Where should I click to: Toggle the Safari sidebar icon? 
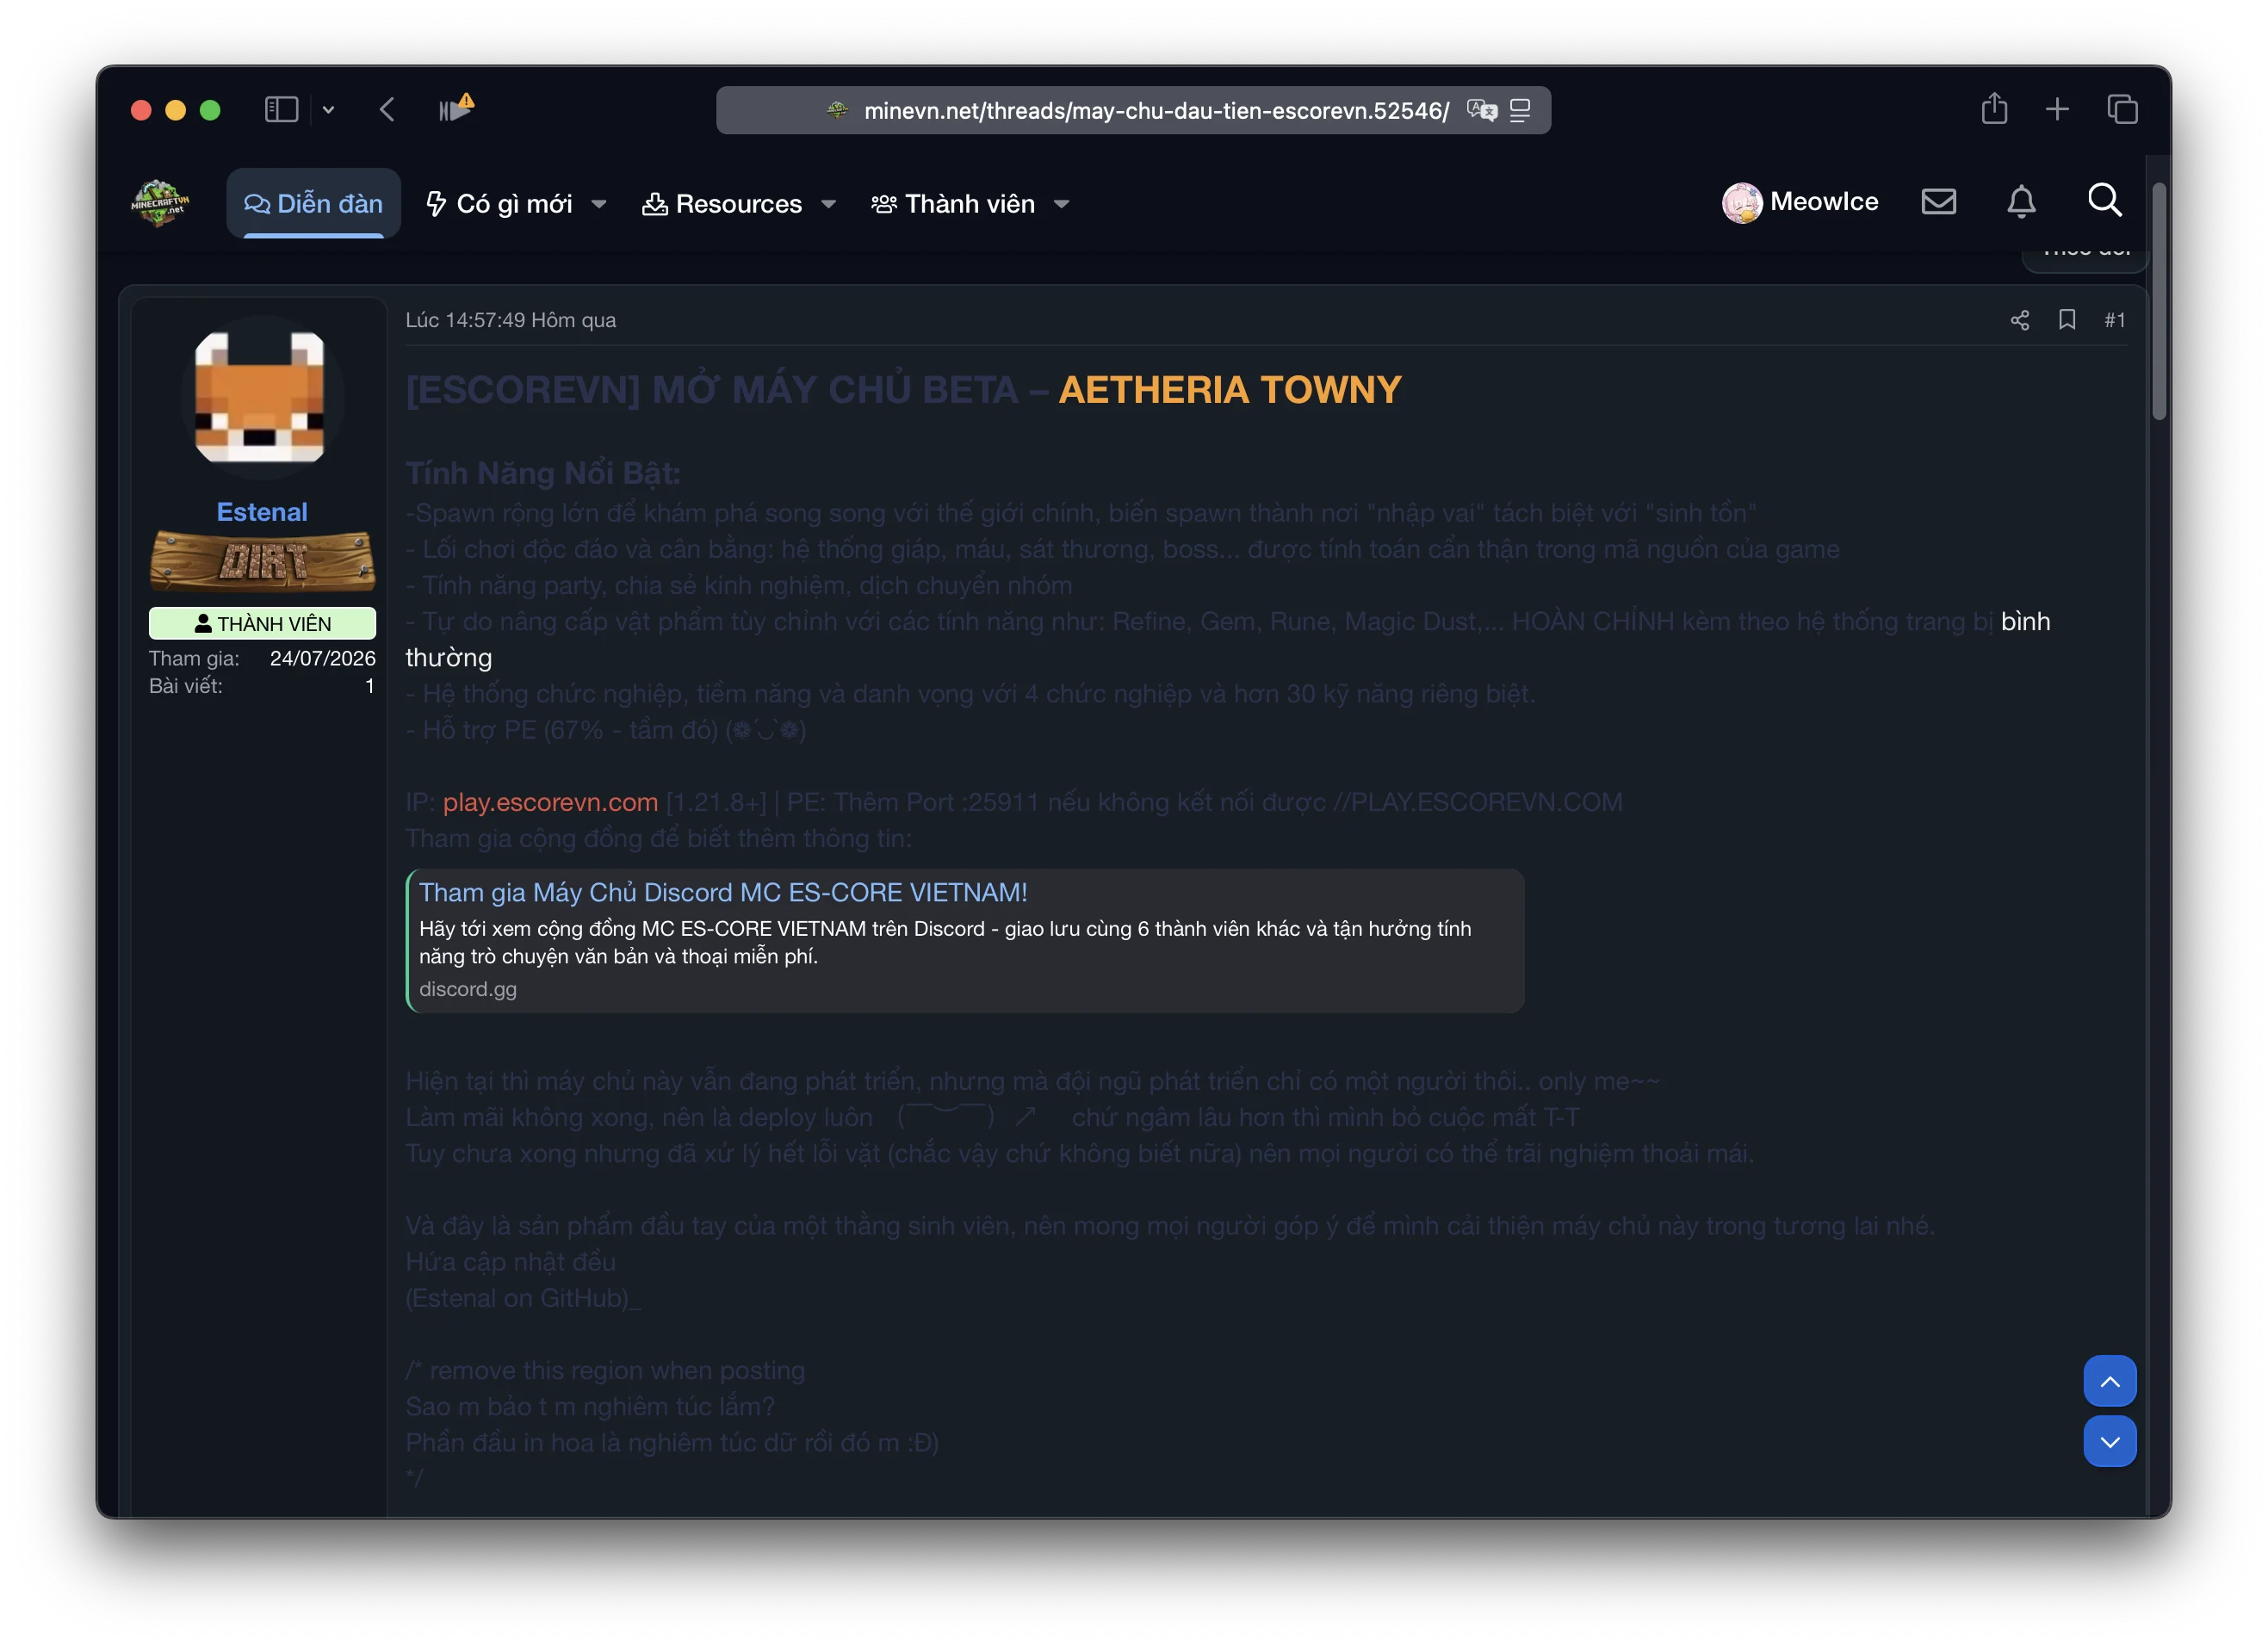(x=281, y=109)
